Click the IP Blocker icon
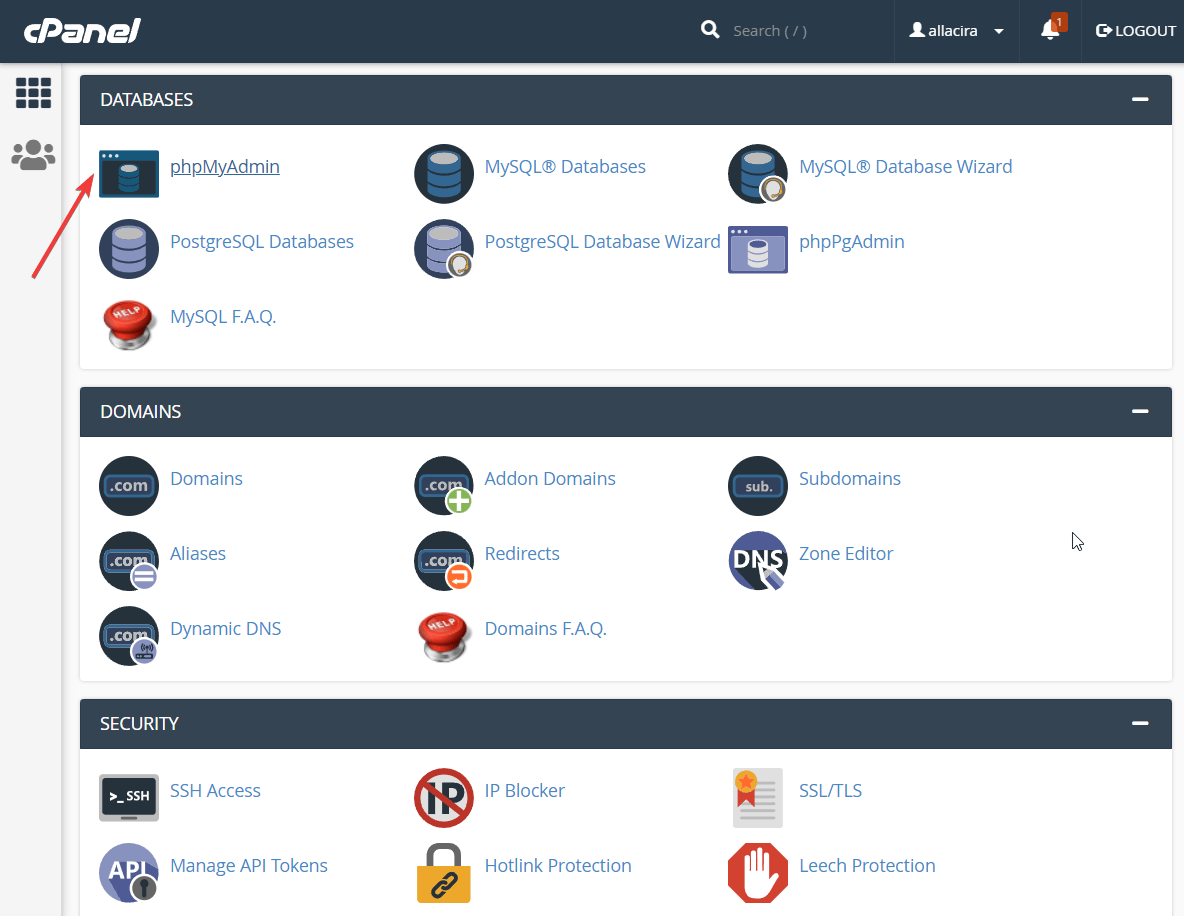1184x916 pixels. click(444, 797)
